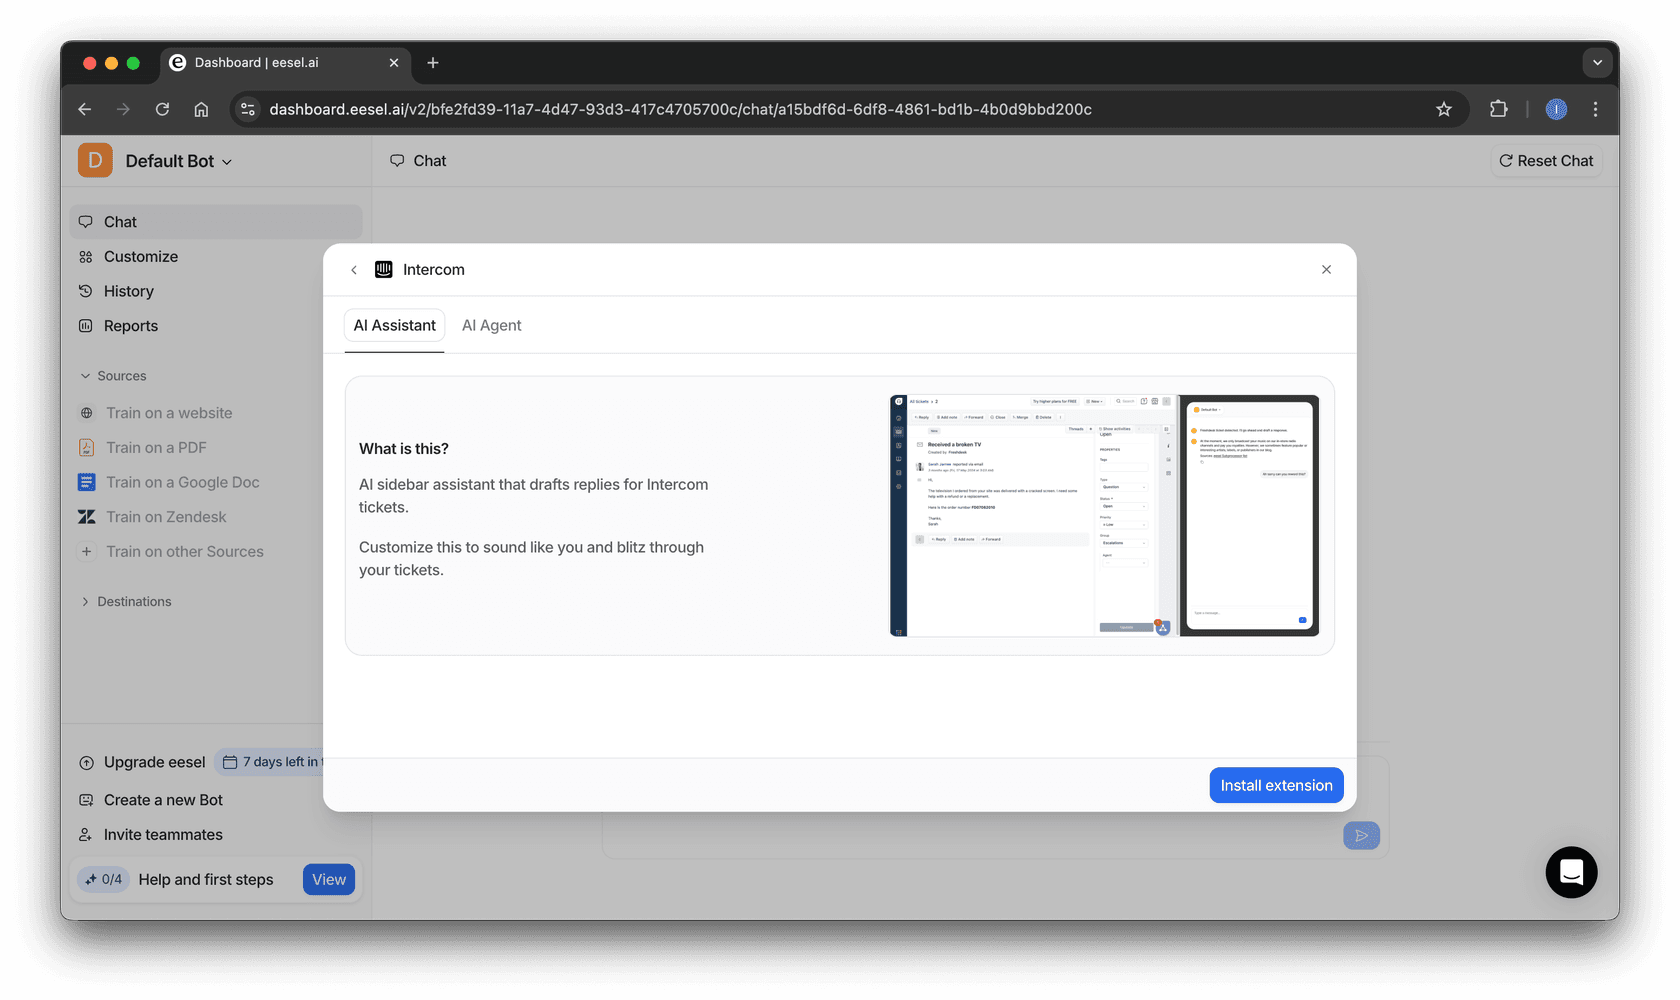Bookmark this page with the star icon

pyautogui.click(x=1444, y=109)
